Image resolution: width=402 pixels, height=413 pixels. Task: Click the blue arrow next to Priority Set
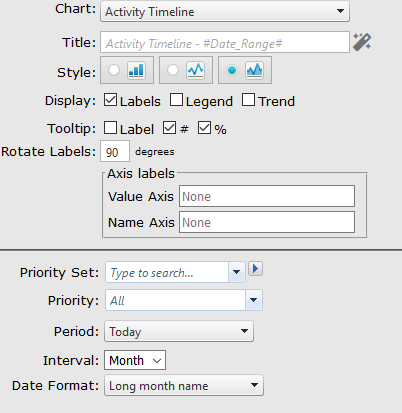[256, 269]
